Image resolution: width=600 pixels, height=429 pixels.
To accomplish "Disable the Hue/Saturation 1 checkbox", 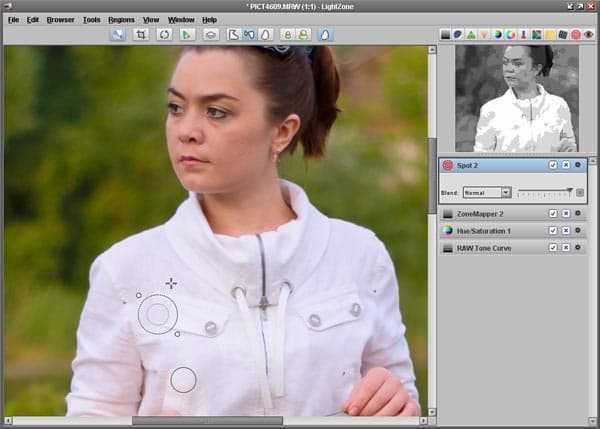I will (553, 230).
